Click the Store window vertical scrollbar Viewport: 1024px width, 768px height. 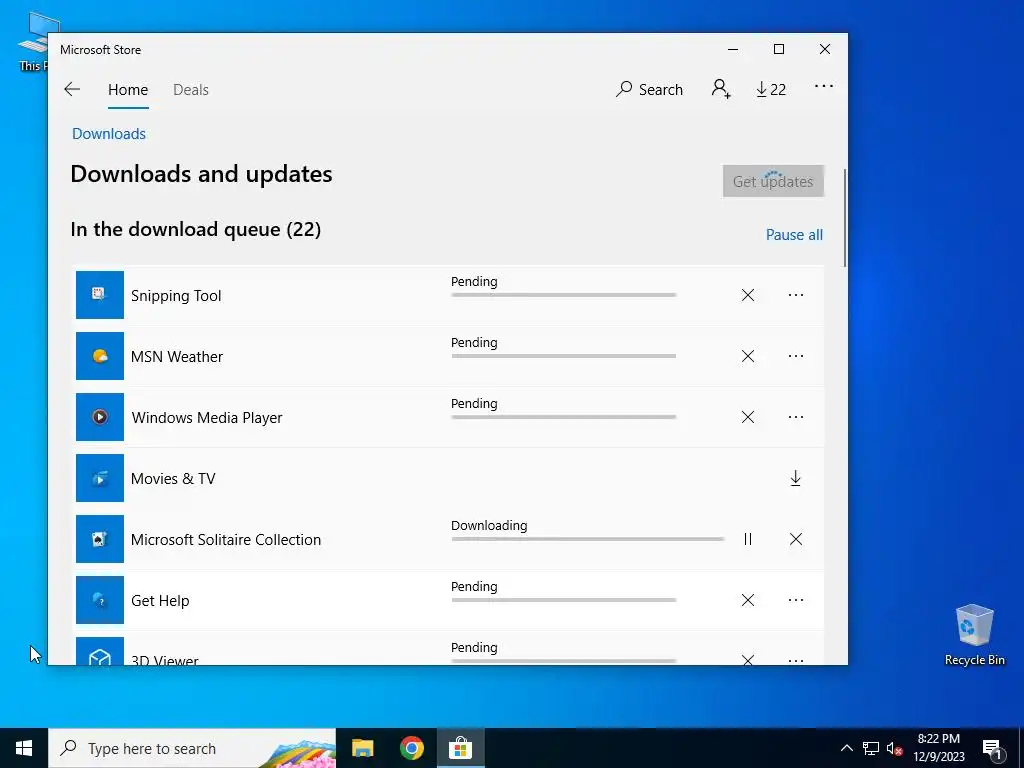845,218
